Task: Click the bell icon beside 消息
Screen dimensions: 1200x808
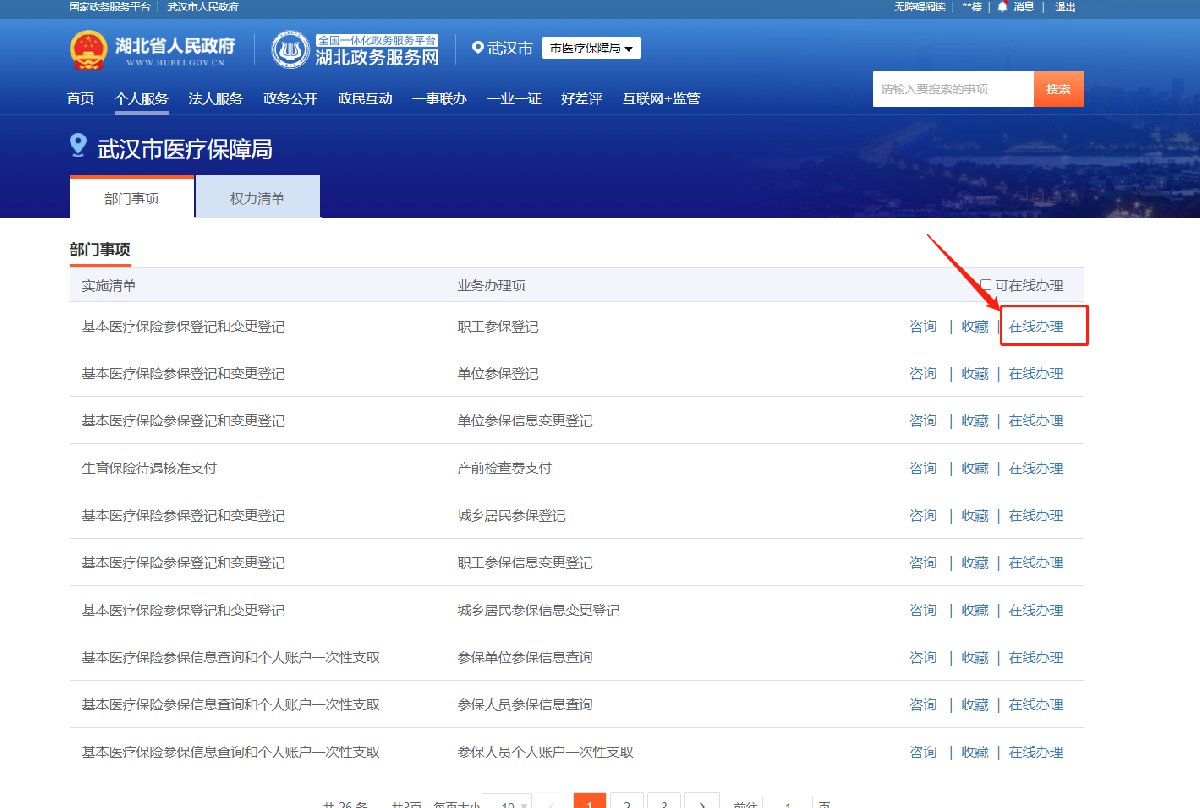Action: click(1002, 7)
